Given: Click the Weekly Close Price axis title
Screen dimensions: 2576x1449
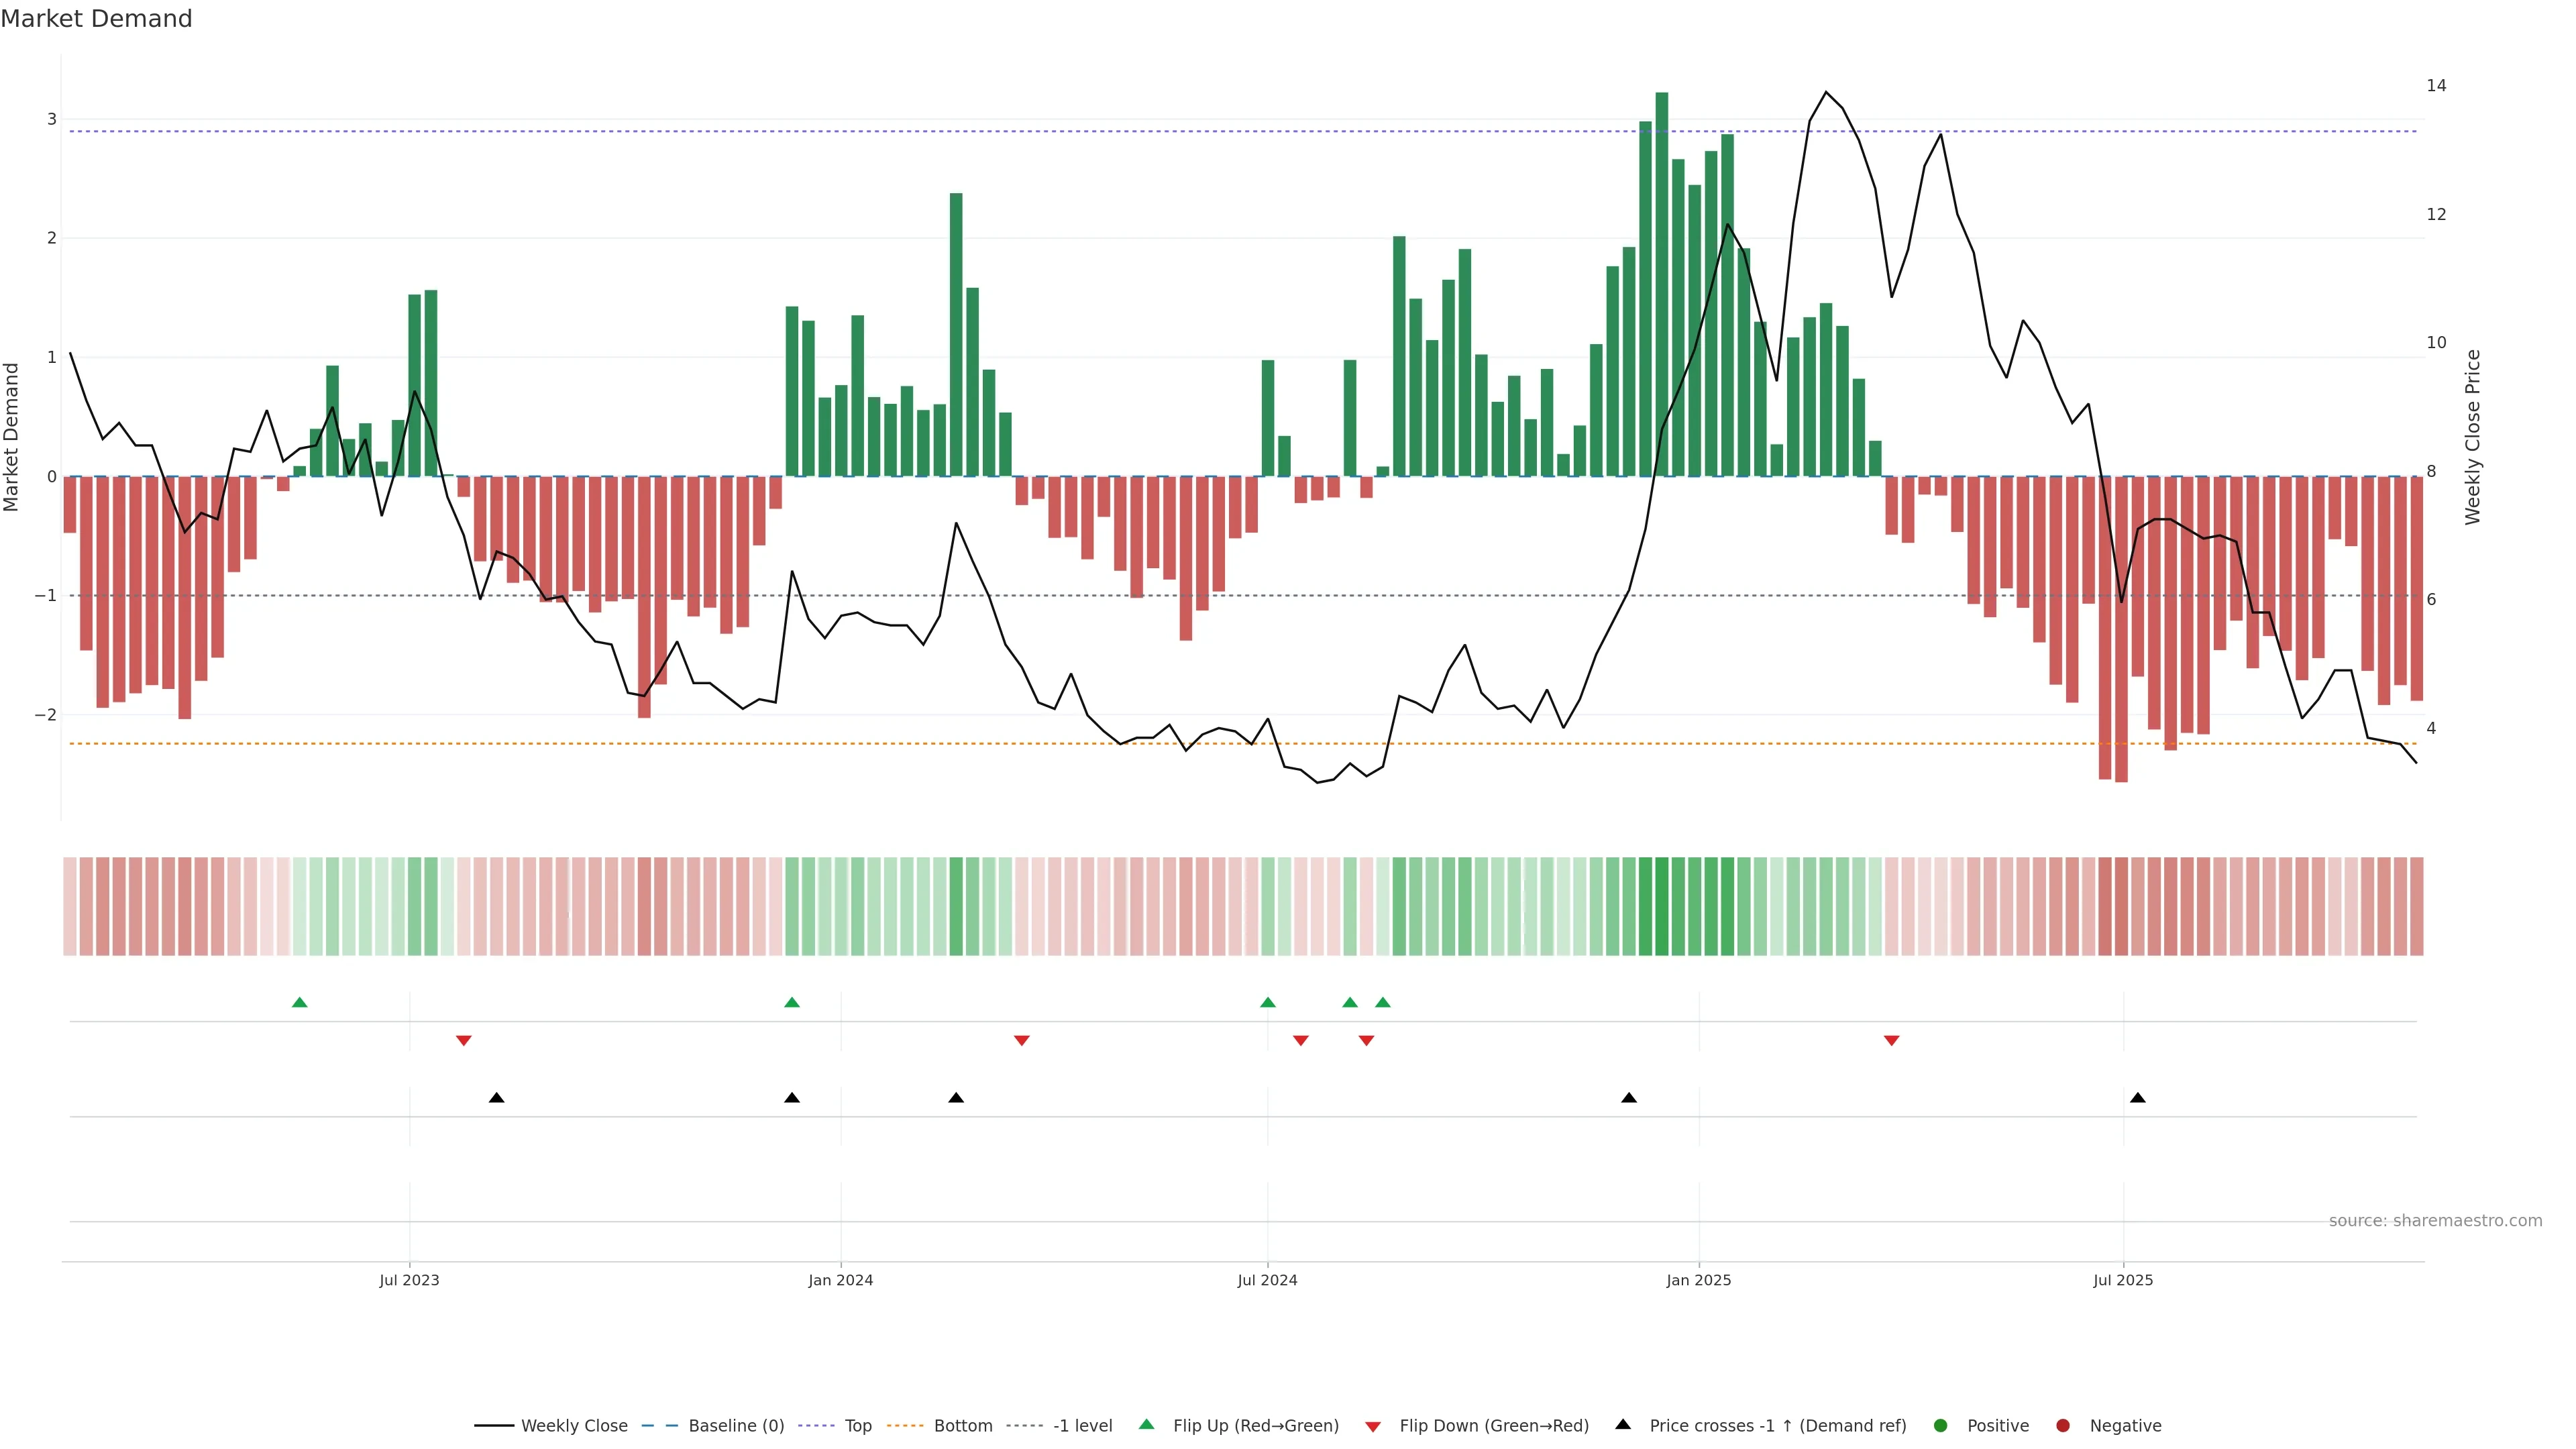Looking at the screenshot, I should 2473,437.
